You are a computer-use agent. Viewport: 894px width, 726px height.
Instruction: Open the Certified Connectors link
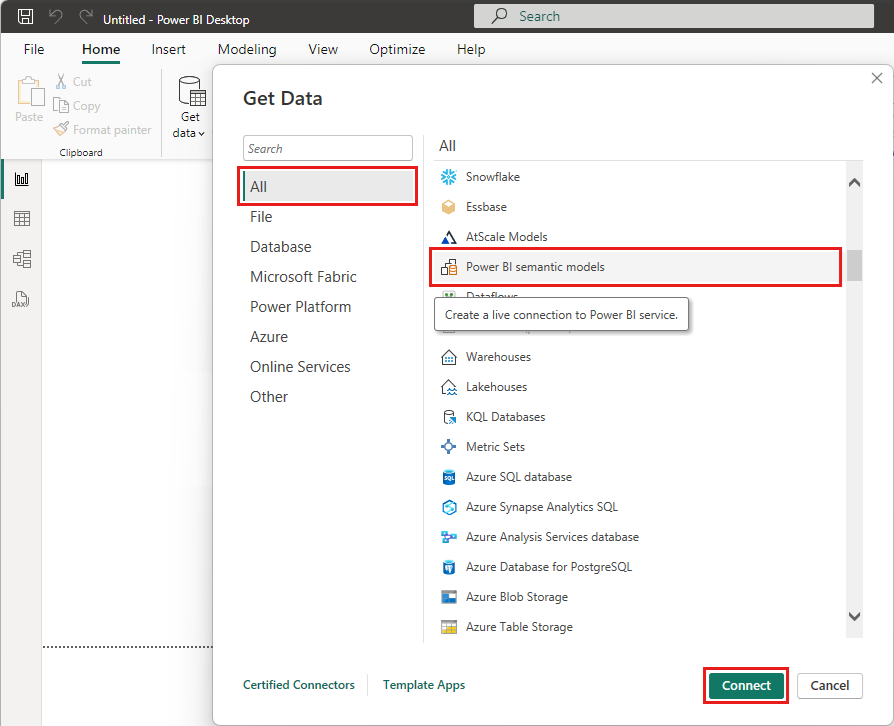[299, 685]
